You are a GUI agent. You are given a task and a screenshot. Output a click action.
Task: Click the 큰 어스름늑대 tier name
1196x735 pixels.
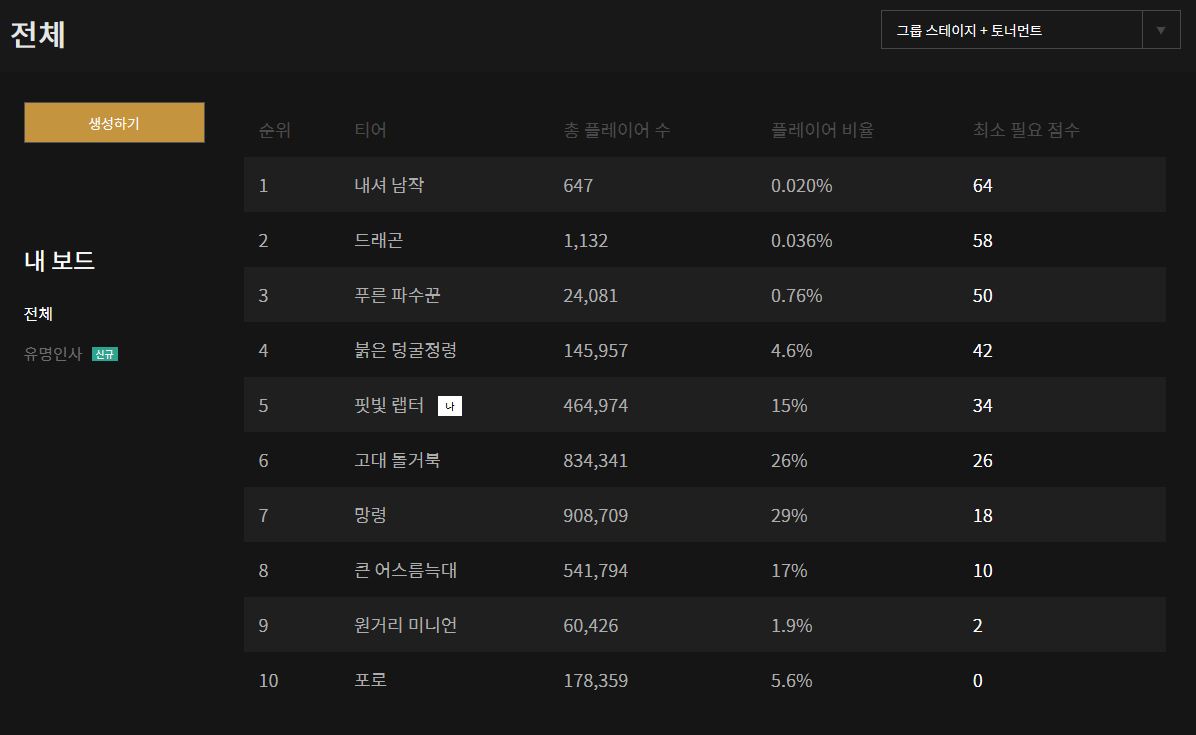pyautogui.click(x=405, y=570)
